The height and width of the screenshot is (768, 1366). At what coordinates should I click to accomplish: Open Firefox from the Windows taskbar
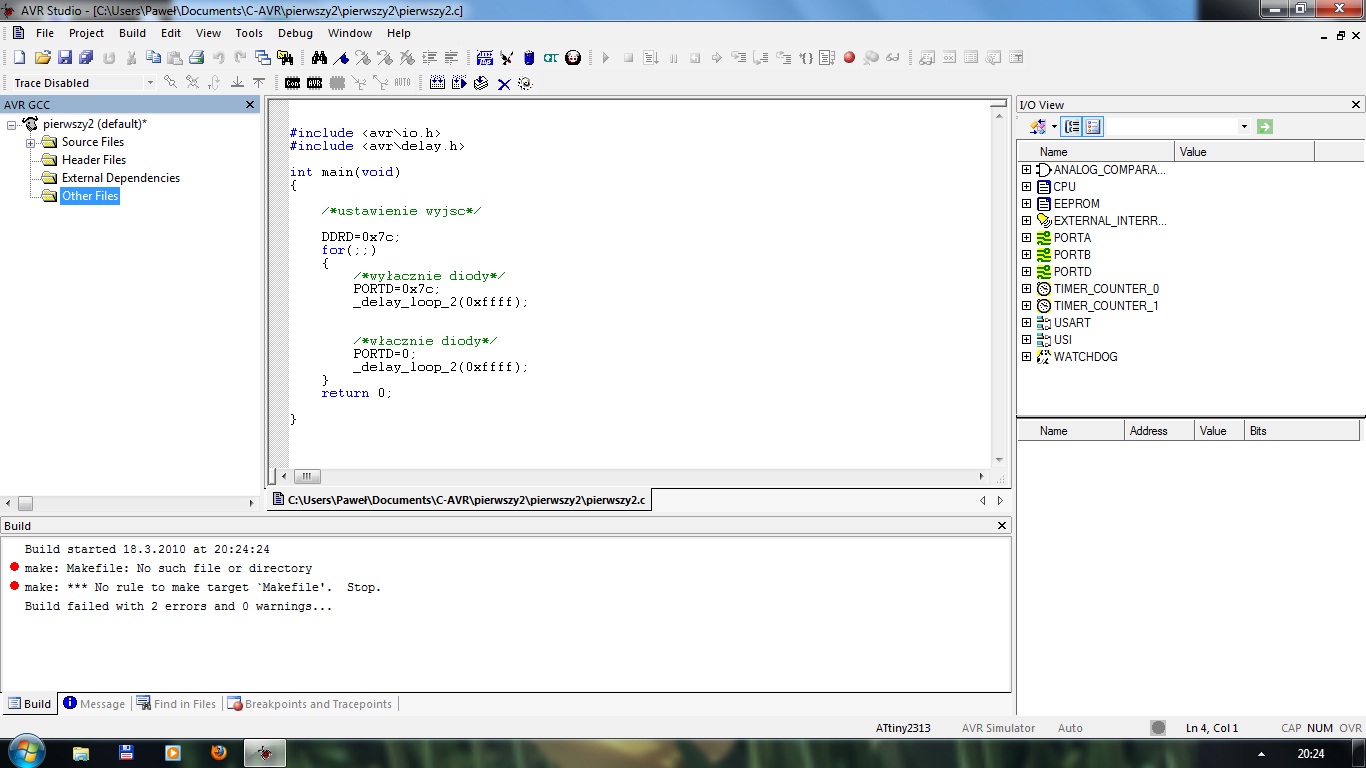point(219,752)
